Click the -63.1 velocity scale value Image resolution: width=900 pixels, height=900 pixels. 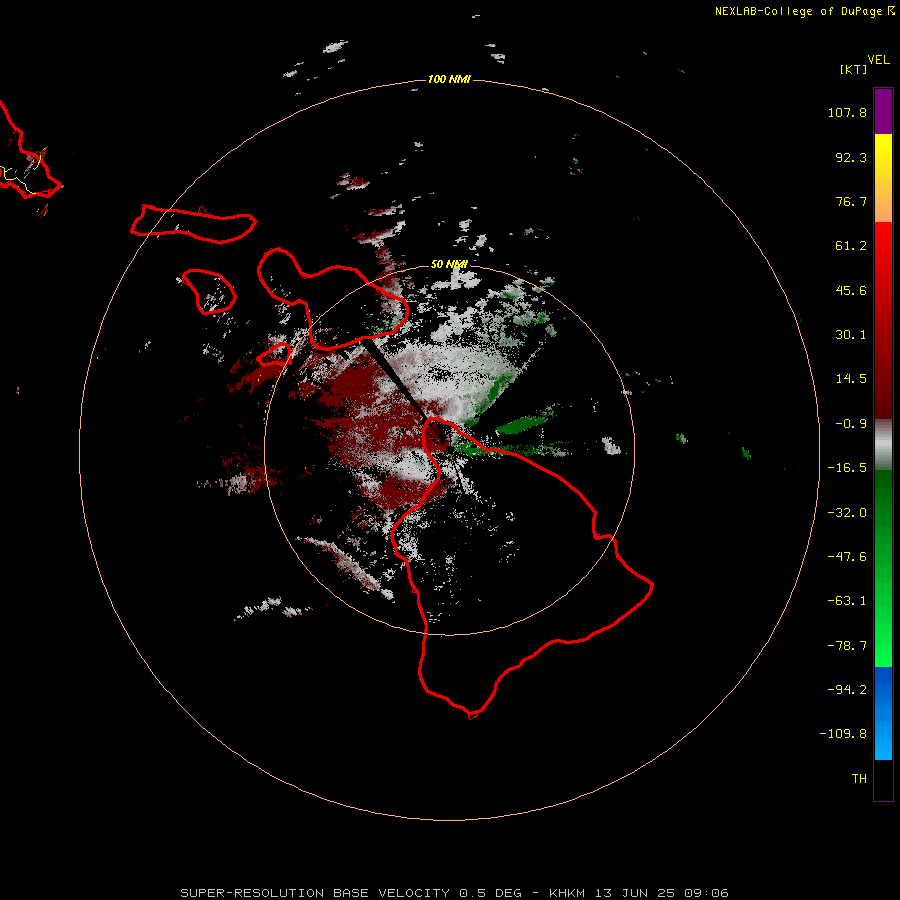pyautogui.click(x=847, y=601)
